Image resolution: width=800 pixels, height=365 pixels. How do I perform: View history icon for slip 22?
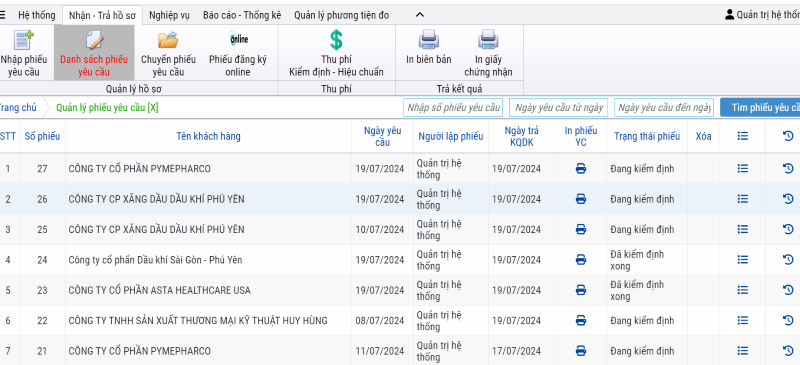point(788,321)
